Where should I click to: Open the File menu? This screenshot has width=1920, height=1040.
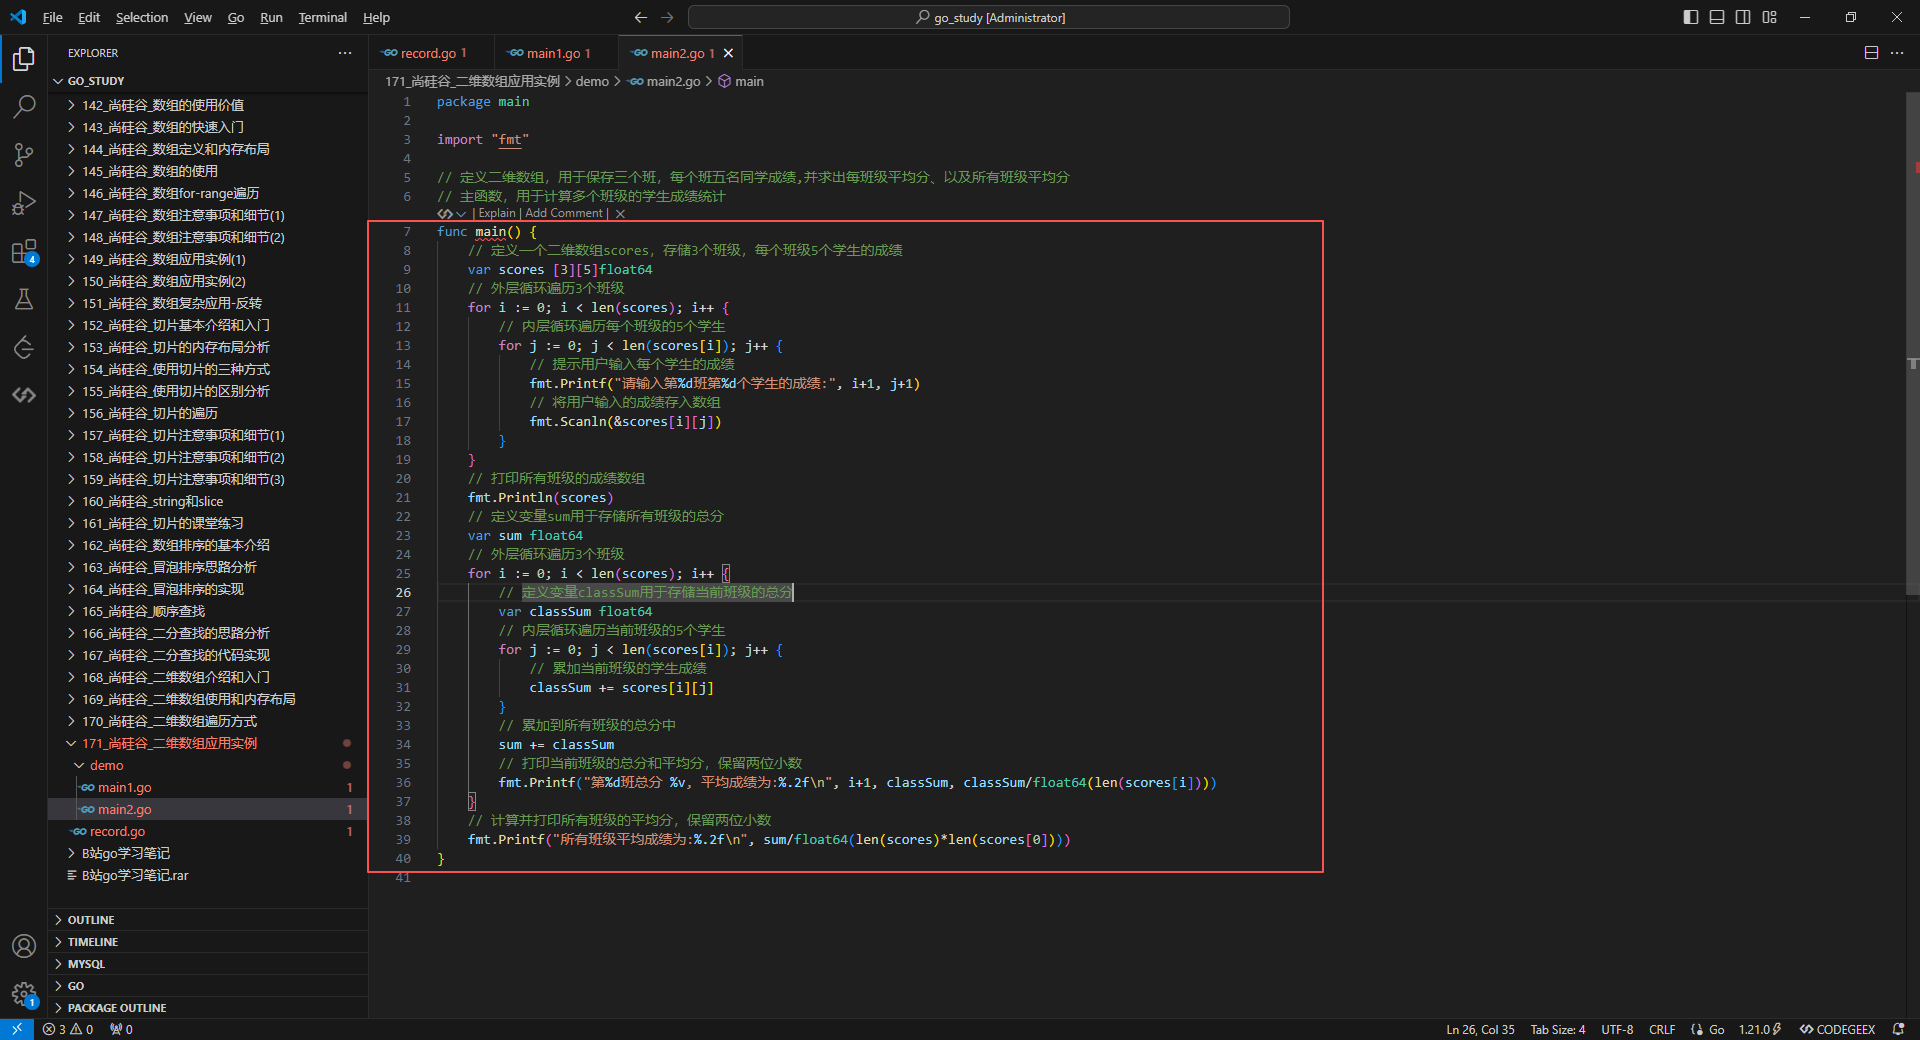[53, 17]
